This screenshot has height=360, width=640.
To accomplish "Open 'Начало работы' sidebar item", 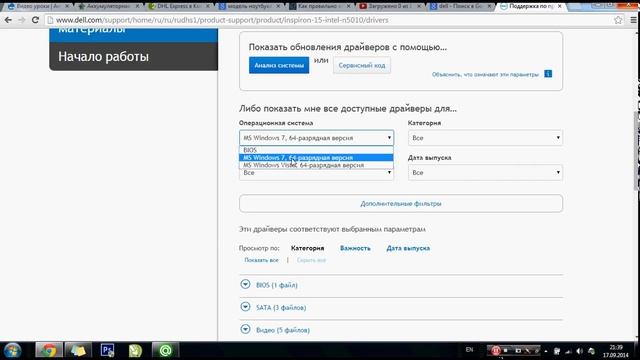I will tap(133, 56).
